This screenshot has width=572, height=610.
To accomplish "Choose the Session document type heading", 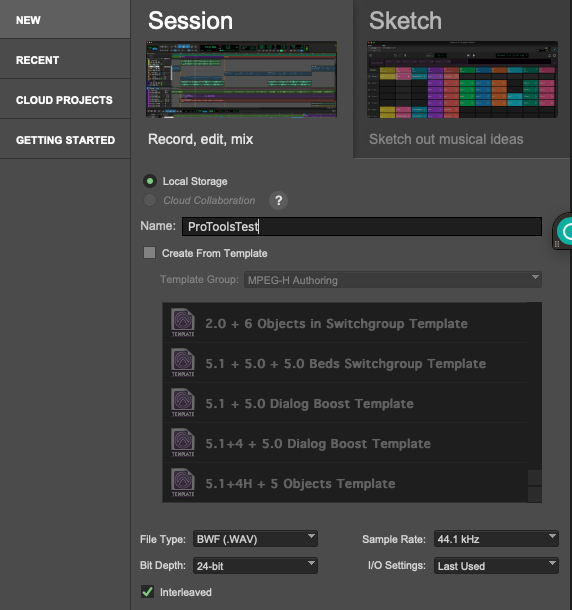I will (191, 21).
